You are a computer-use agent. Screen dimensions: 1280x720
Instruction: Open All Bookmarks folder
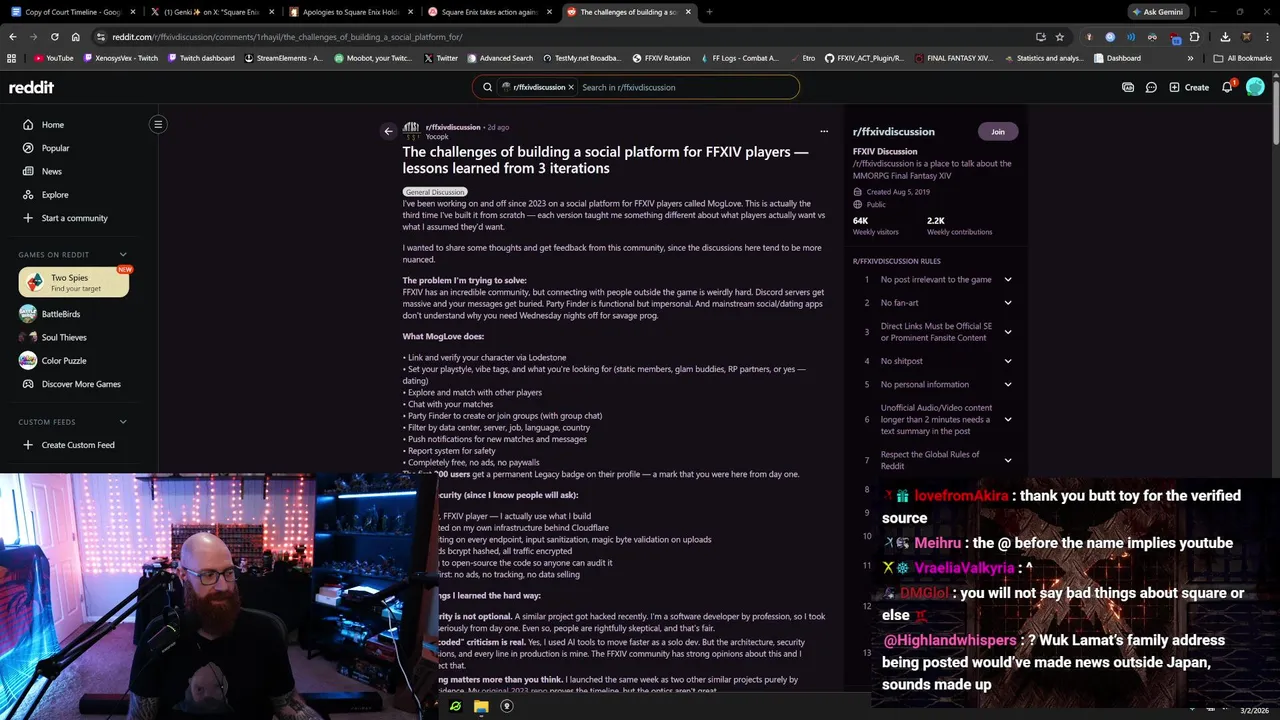[x=1243, y=58]
